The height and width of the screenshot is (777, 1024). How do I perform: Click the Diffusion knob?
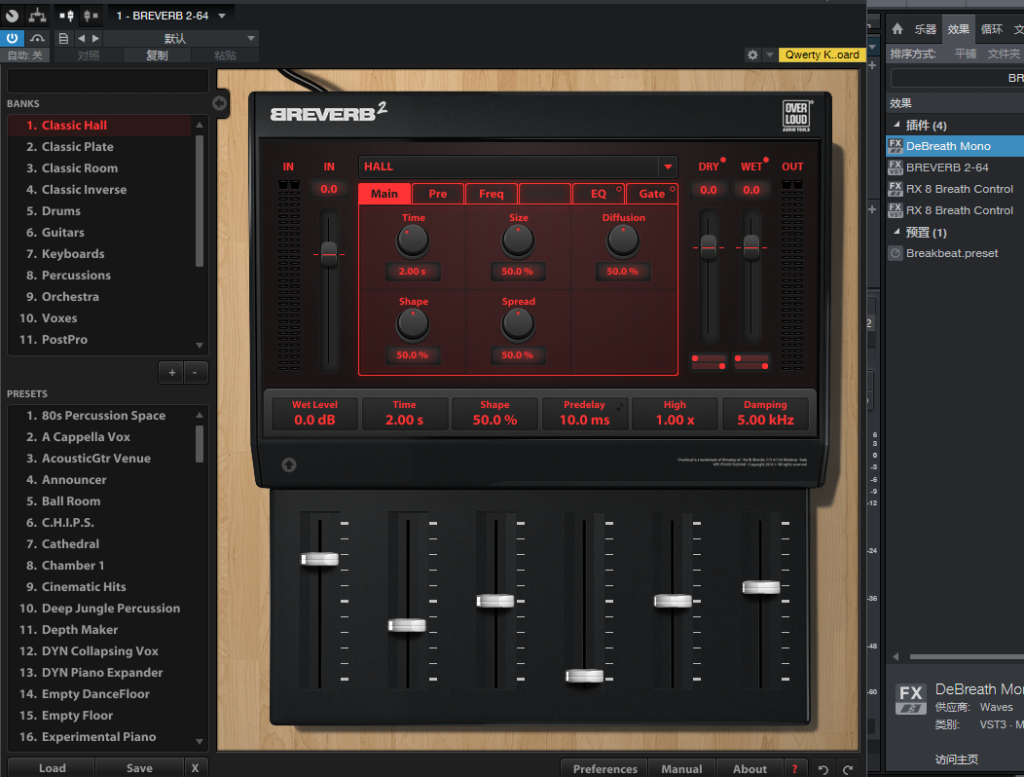click(x=623, y=241)
